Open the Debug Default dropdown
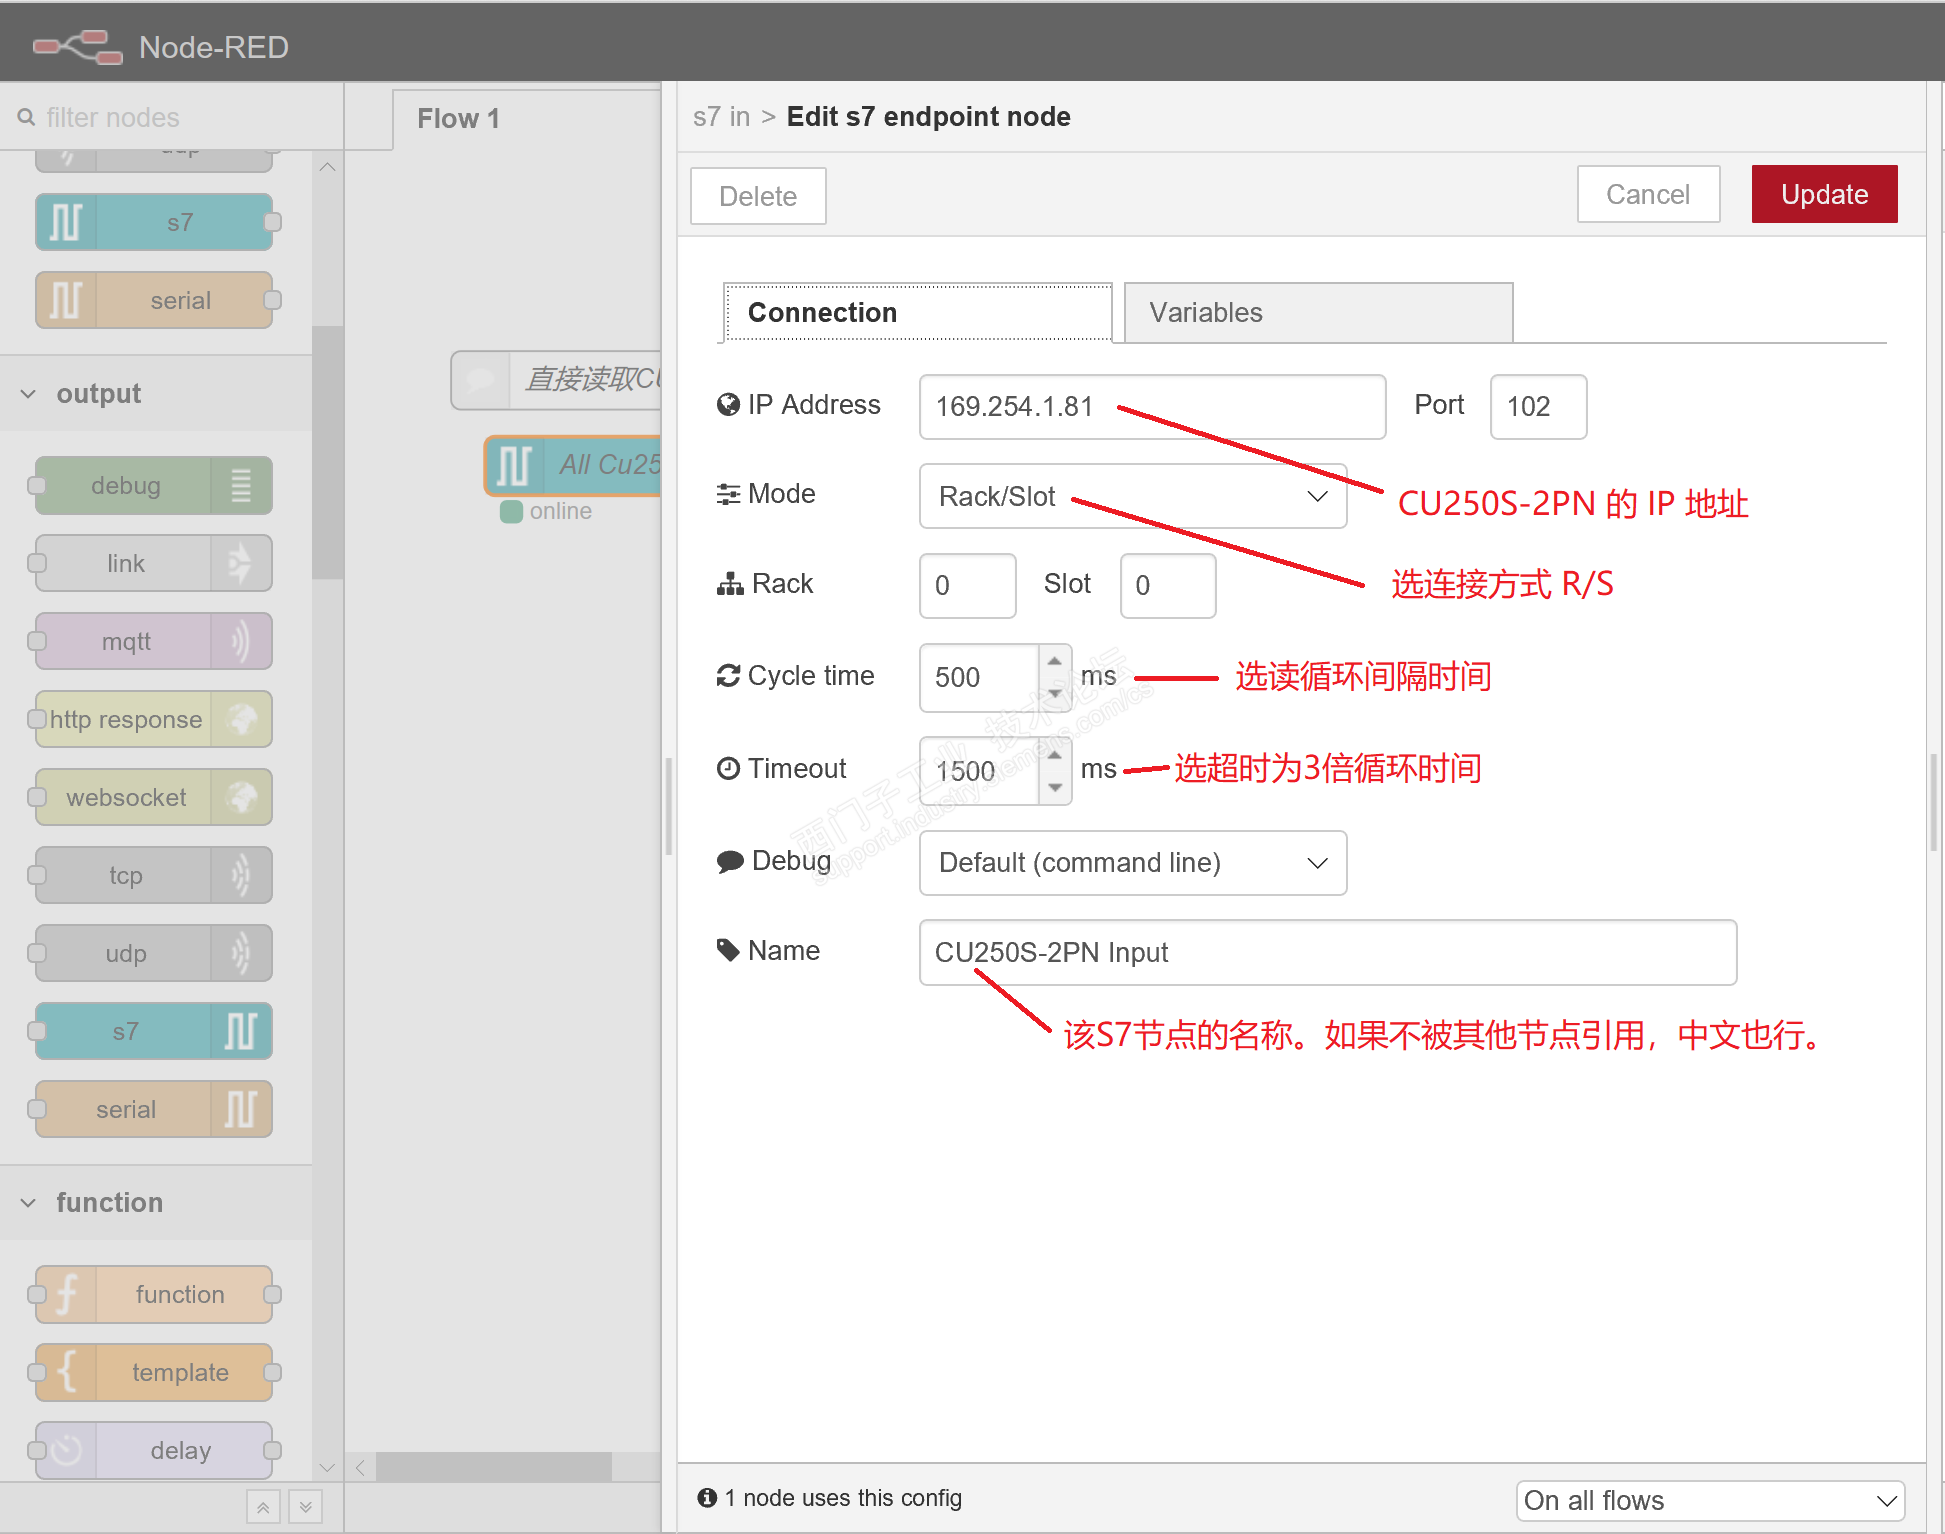Image resolution: width=1945 pixels, height=1534 pixels. pyautogui.click(x=1132, y=863)
